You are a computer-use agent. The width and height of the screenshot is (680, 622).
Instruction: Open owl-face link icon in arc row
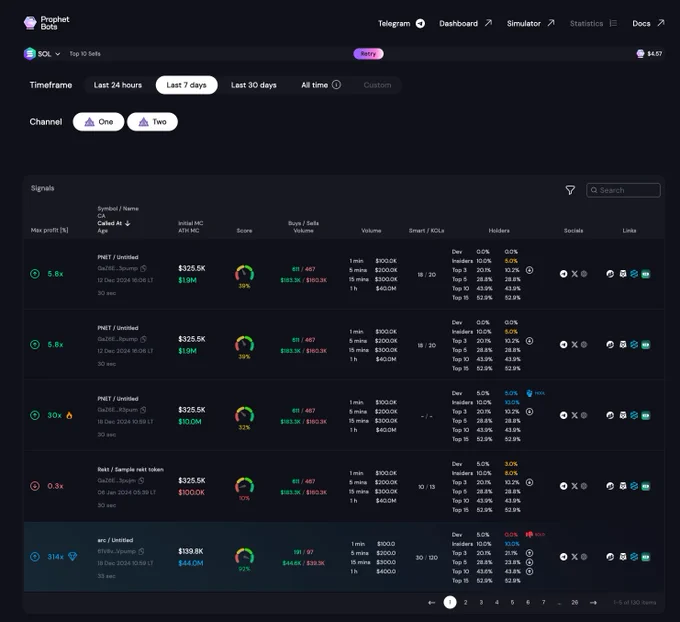click(623, 557)
